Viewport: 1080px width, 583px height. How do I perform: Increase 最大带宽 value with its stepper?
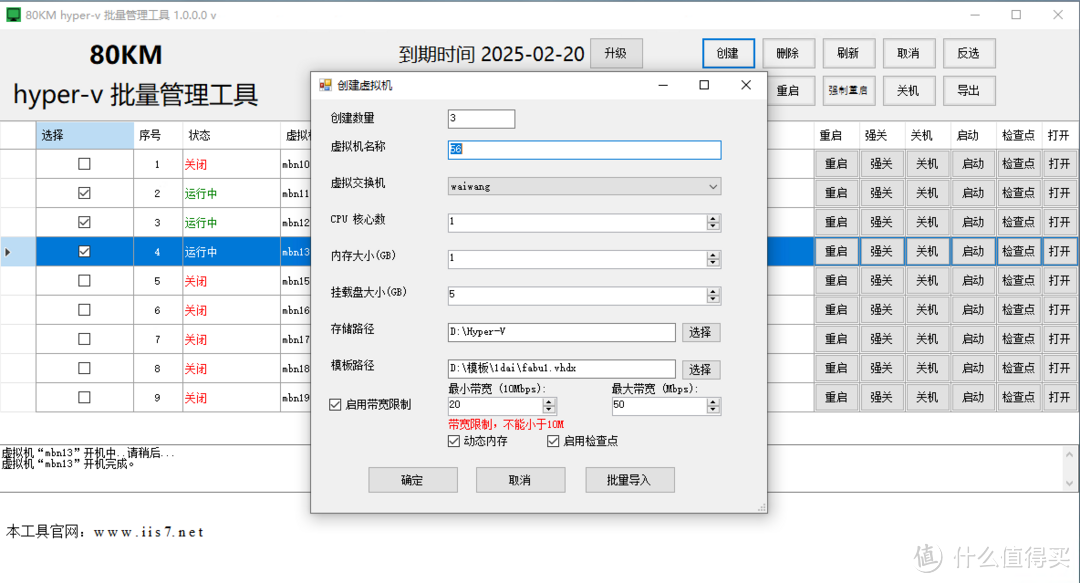pyautogui.click(x=714, y=400)
